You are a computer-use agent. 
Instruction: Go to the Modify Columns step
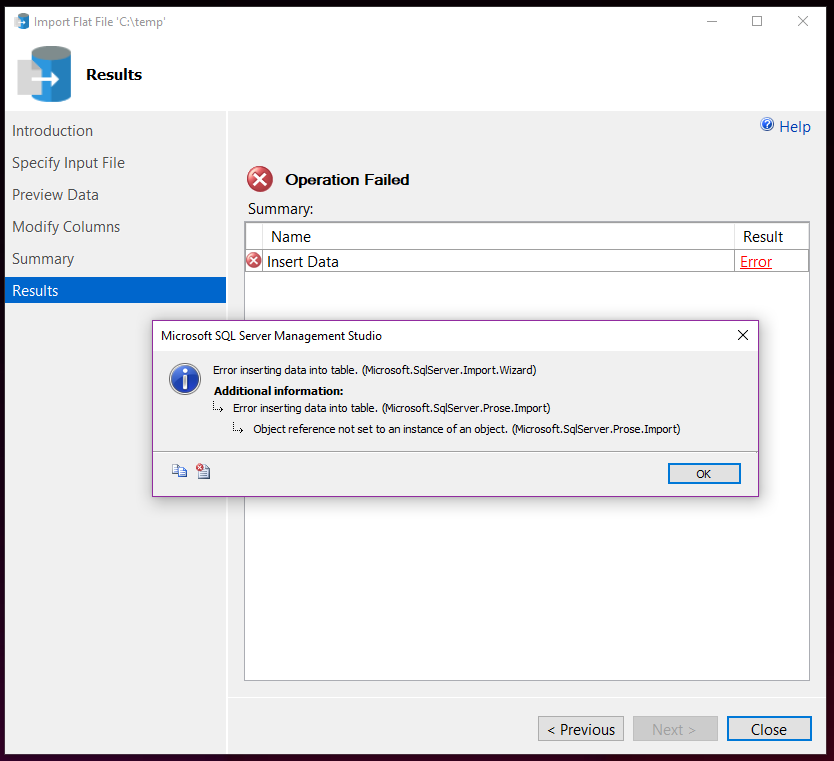[x=66, y=227]
